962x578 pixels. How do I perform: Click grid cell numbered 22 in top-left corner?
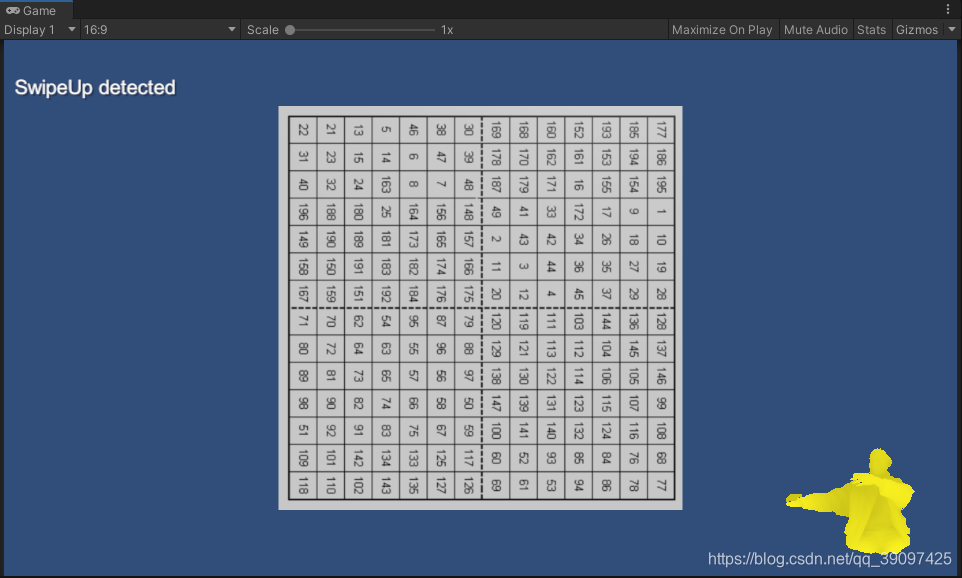(302, 130)
